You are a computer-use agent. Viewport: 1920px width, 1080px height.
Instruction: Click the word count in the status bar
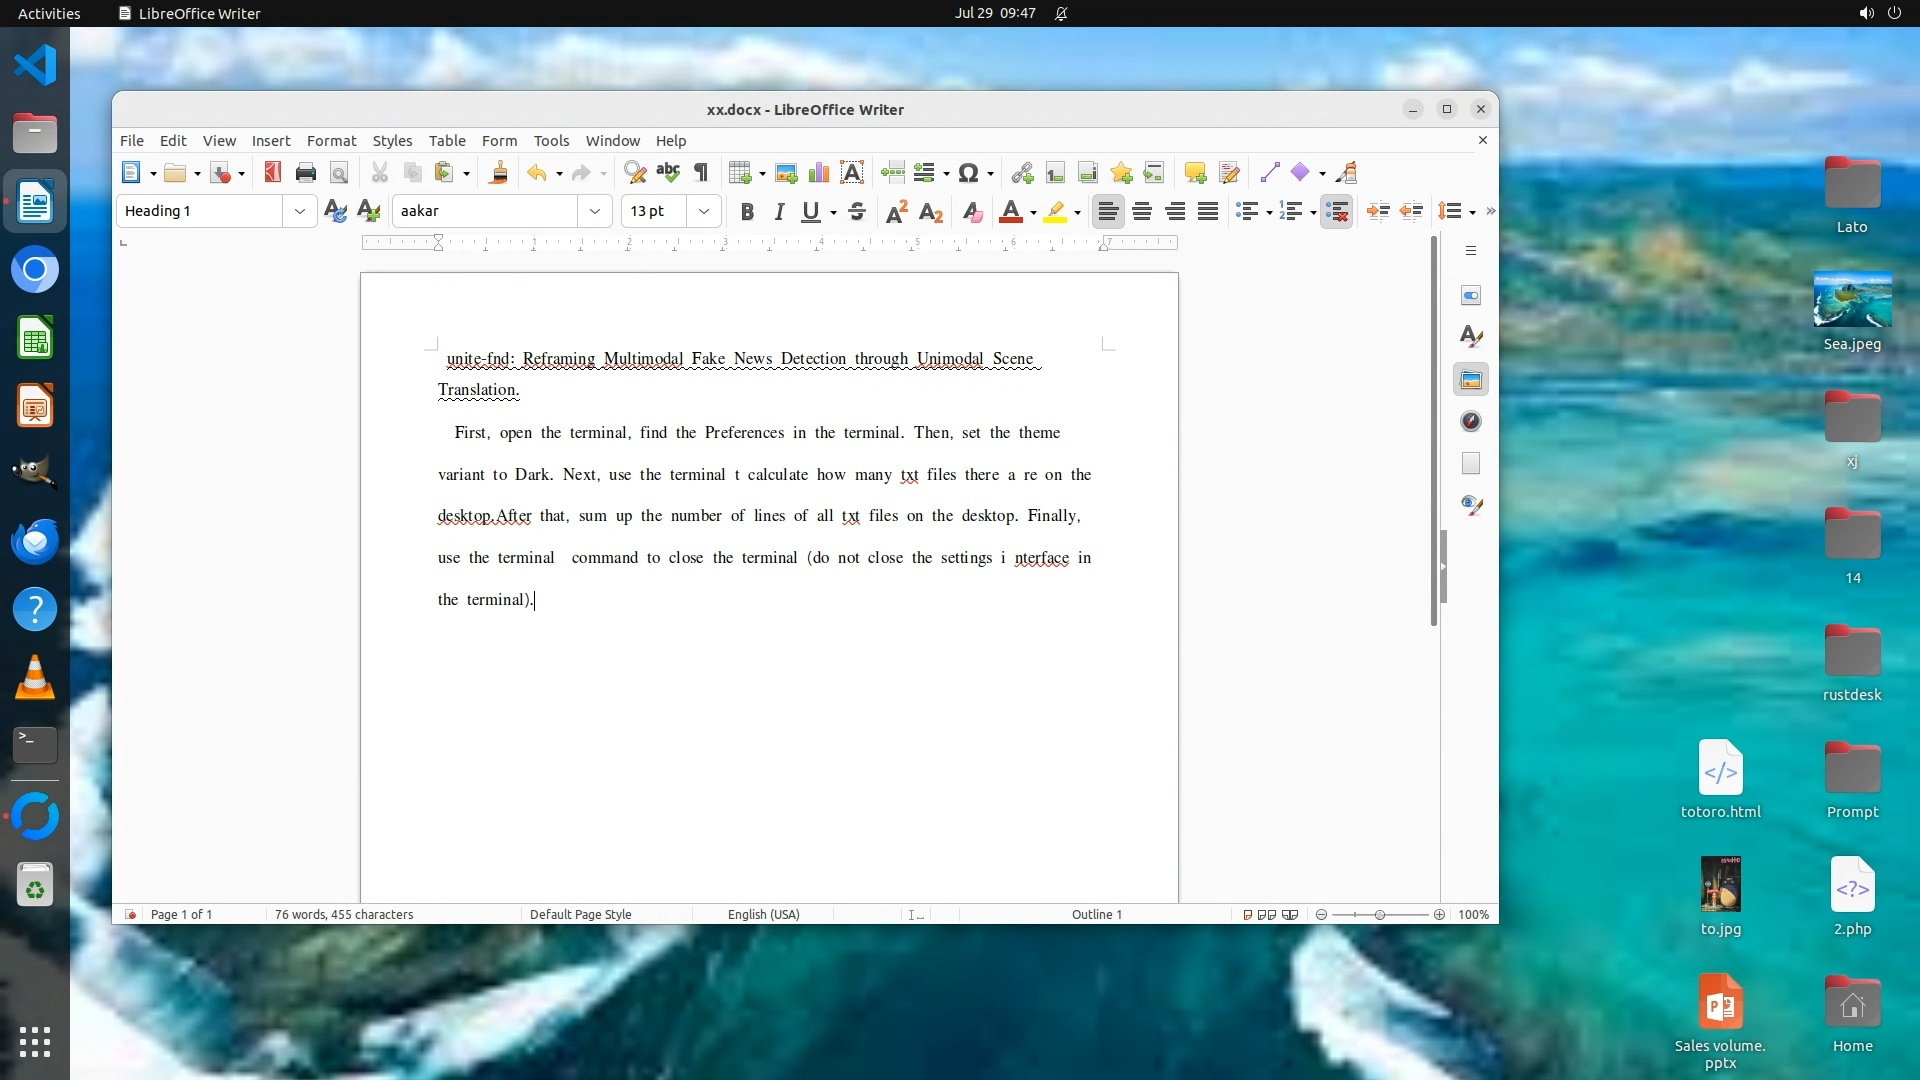(x=343, y=914)
